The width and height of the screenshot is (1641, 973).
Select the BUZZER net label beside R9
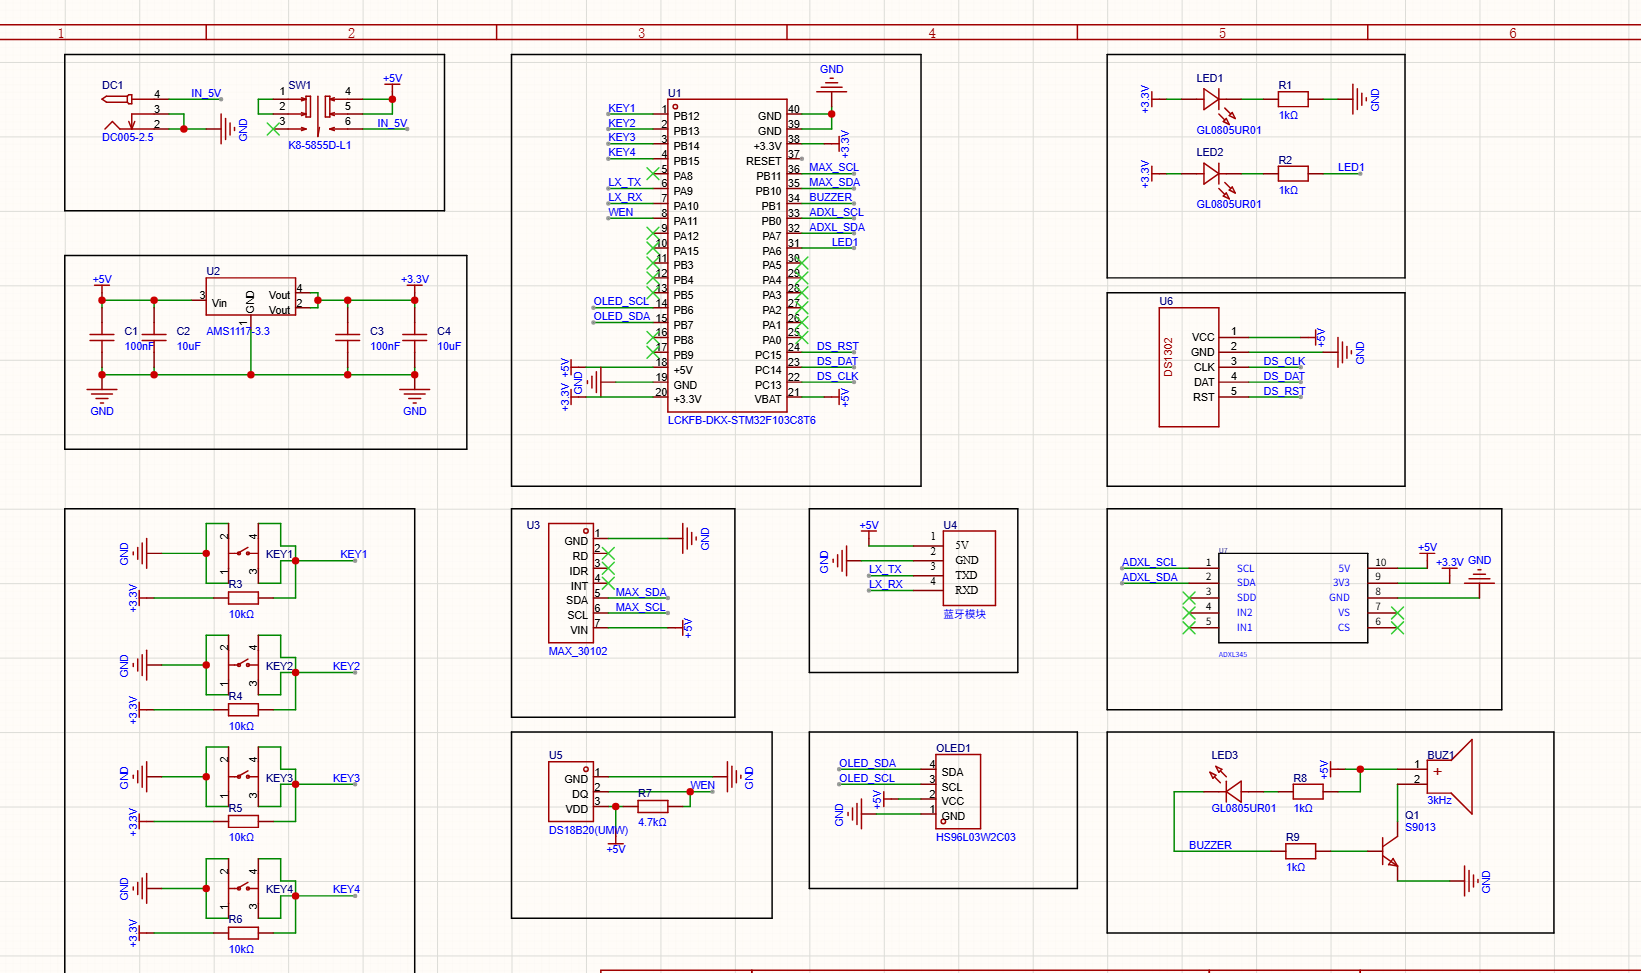(1210, 845)
